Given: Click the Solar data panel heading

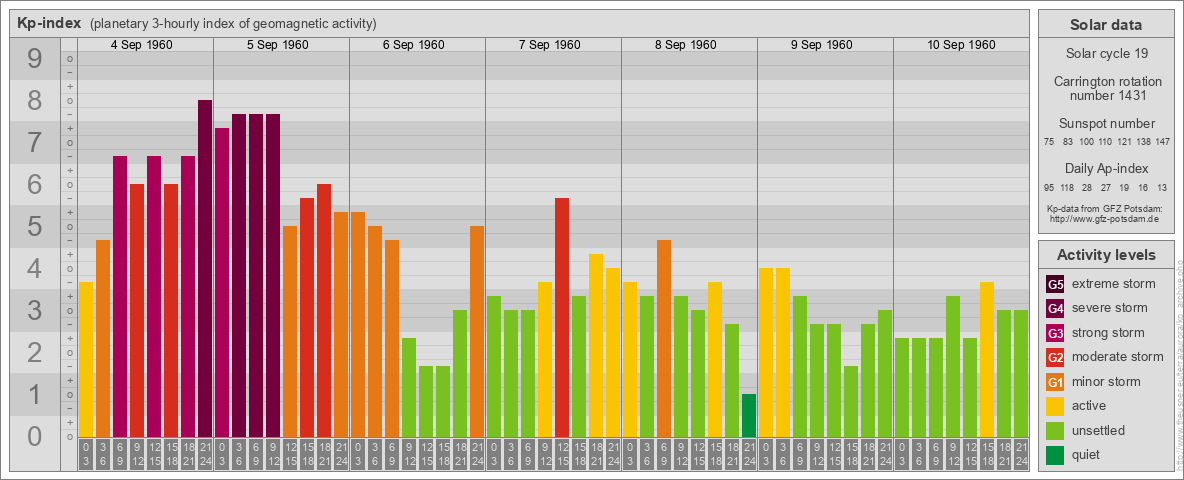Looking at the screenshot, I should click(1105, 25).
